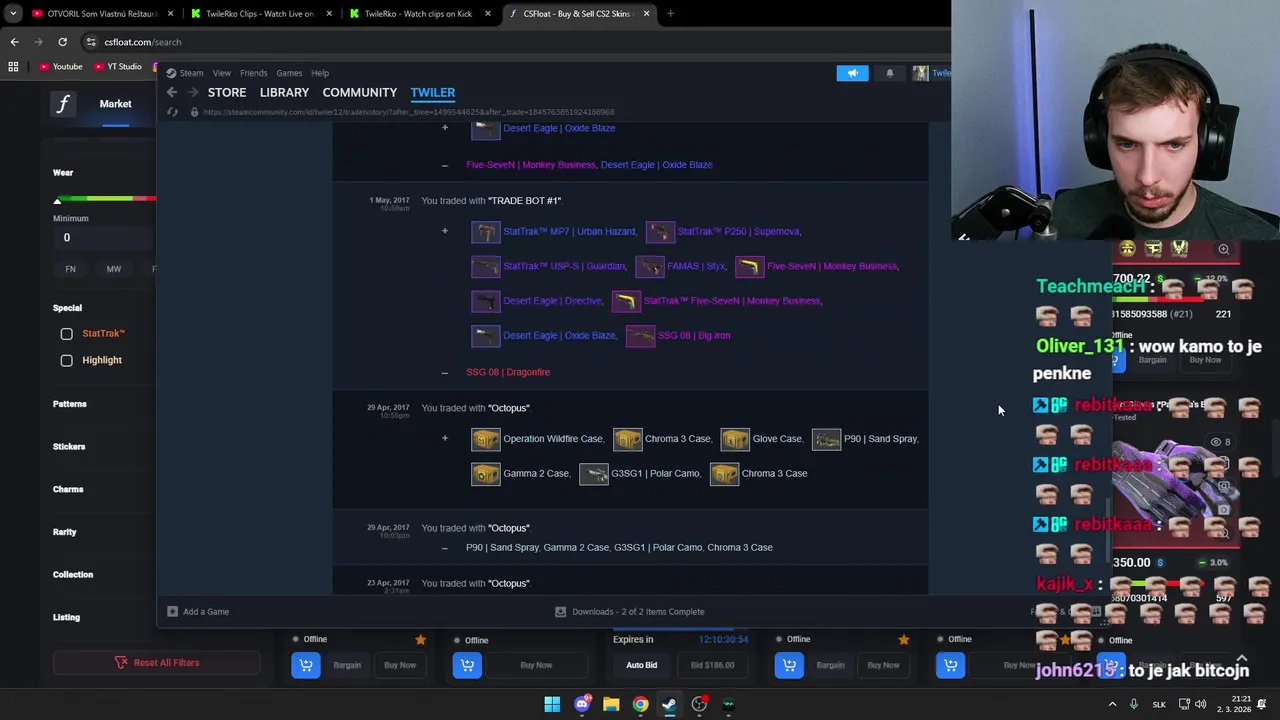Open SSG 08 Dragonfire item link
This screenshot has width=1280, height=720.
click(508, 372)
